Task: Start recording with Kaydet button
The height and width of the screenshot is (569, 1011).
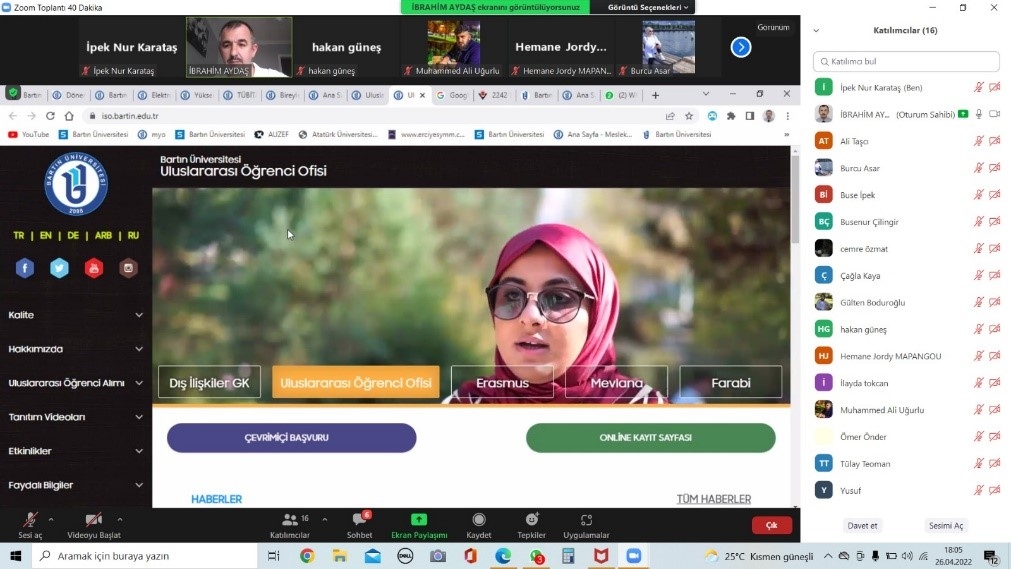Action: pyautogui.click(x=478, y=525)
